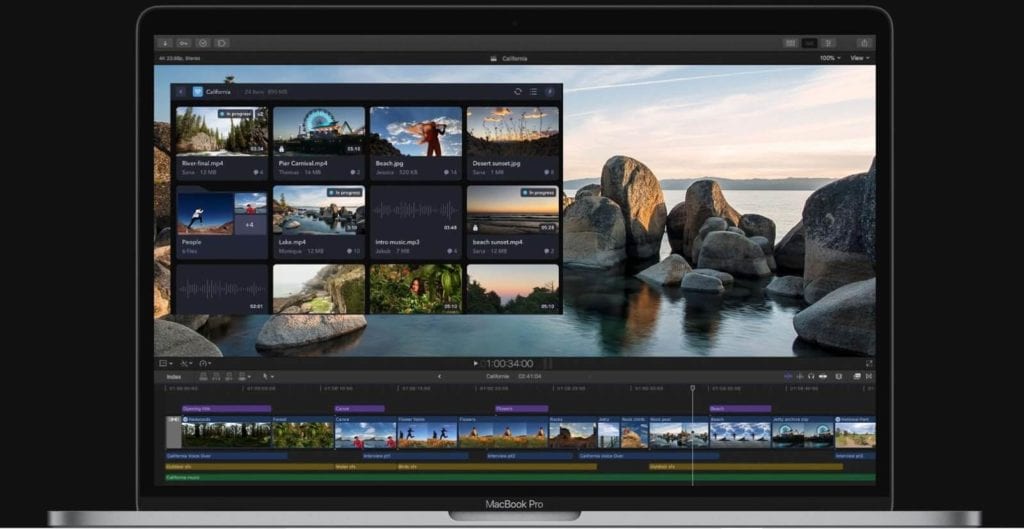This screenshot has width=1024, height=529.
Task: Open the Pier Carnival.mp4 thumbnail
Action: [319, 131]
